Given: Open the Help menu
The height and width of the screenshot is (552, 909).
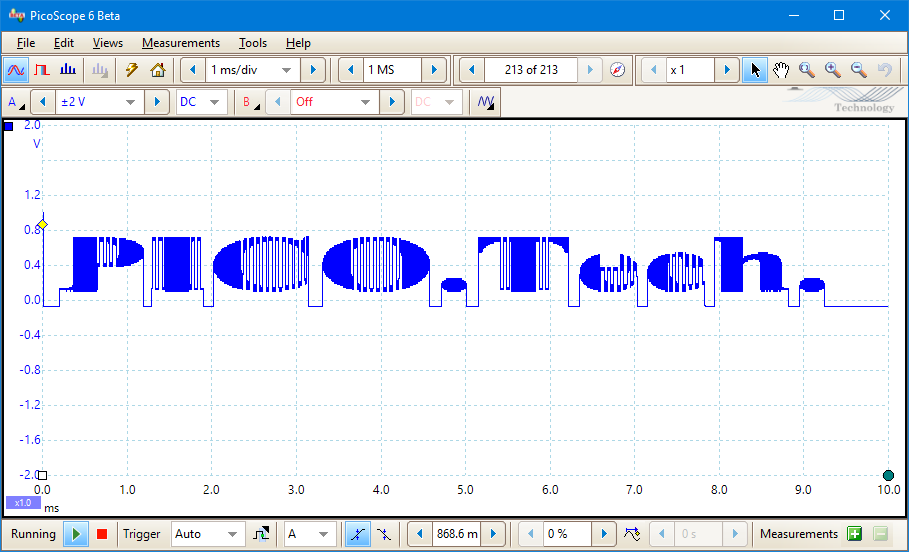Looking at the screenshot, I should tap(298, 43).
